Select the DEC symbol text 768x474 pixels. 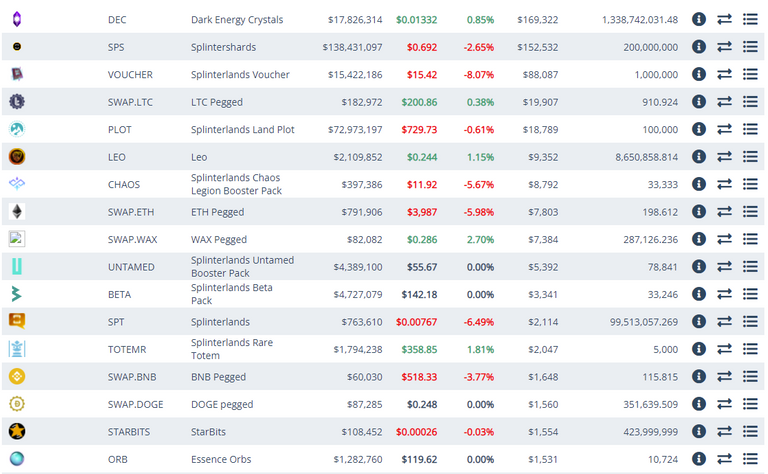tap(117, 20)
